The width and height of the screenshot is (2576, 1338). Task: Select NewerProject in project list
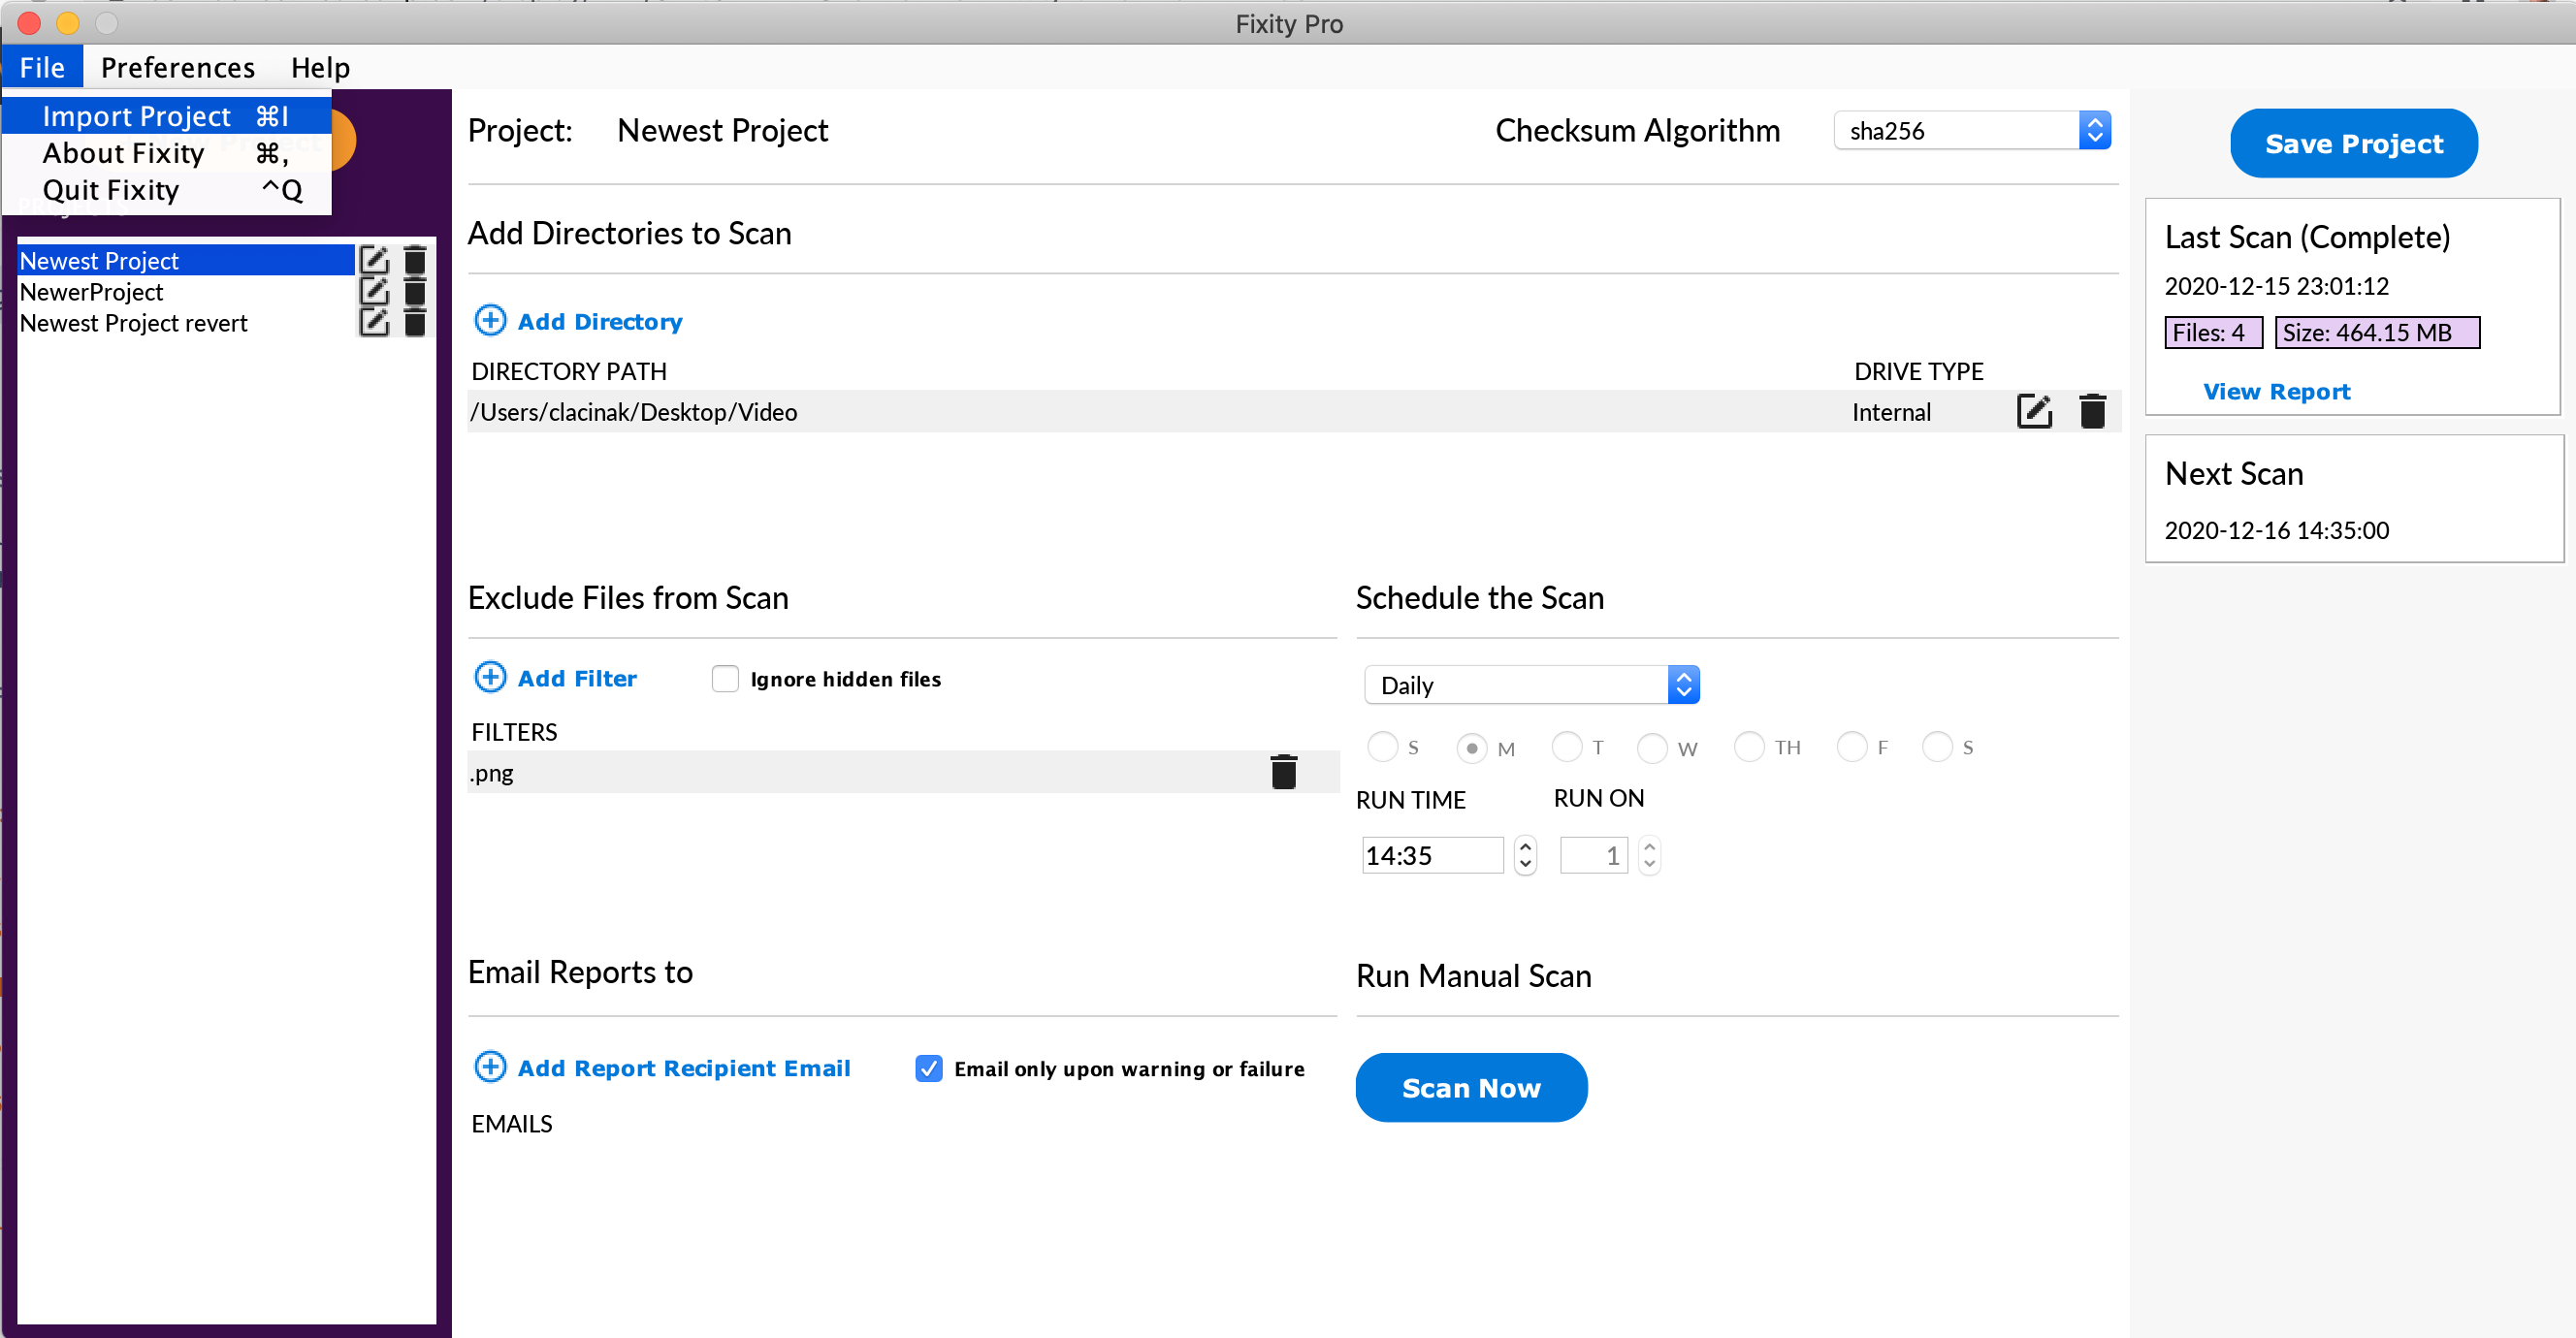[x=186, y=291]
